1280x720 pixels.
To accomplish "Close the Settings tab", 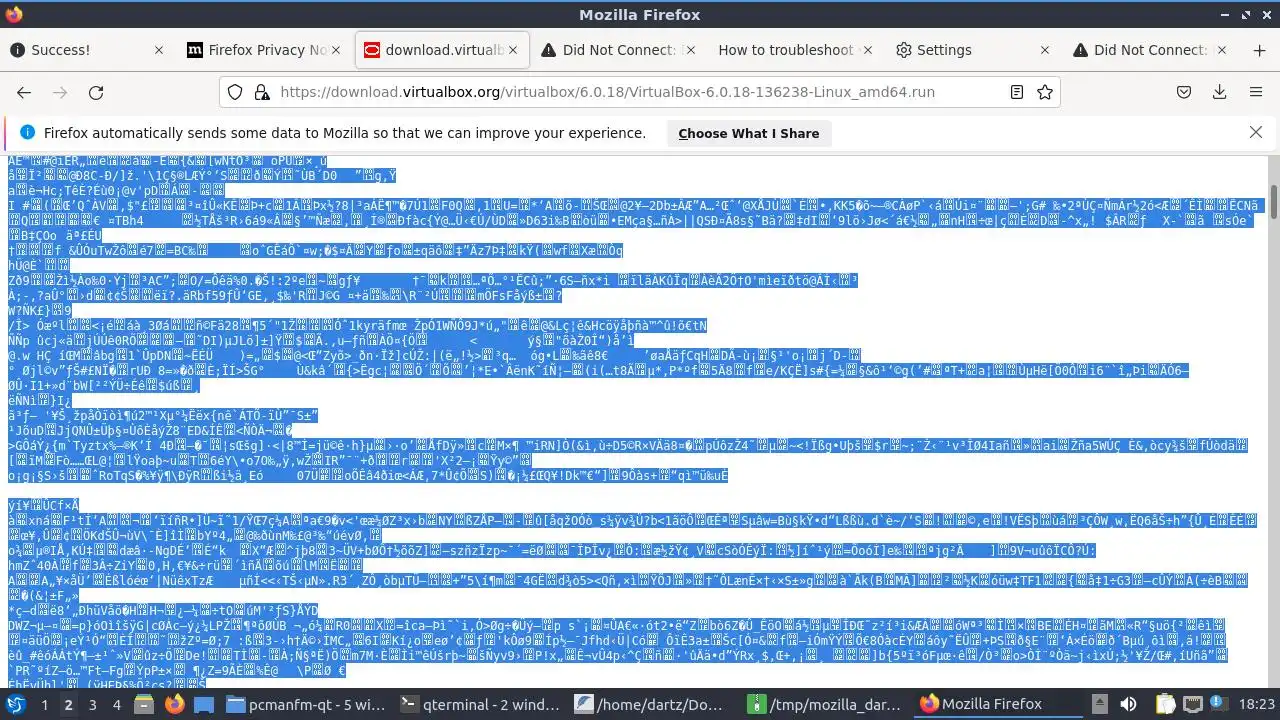I will tap(1045, 50).
